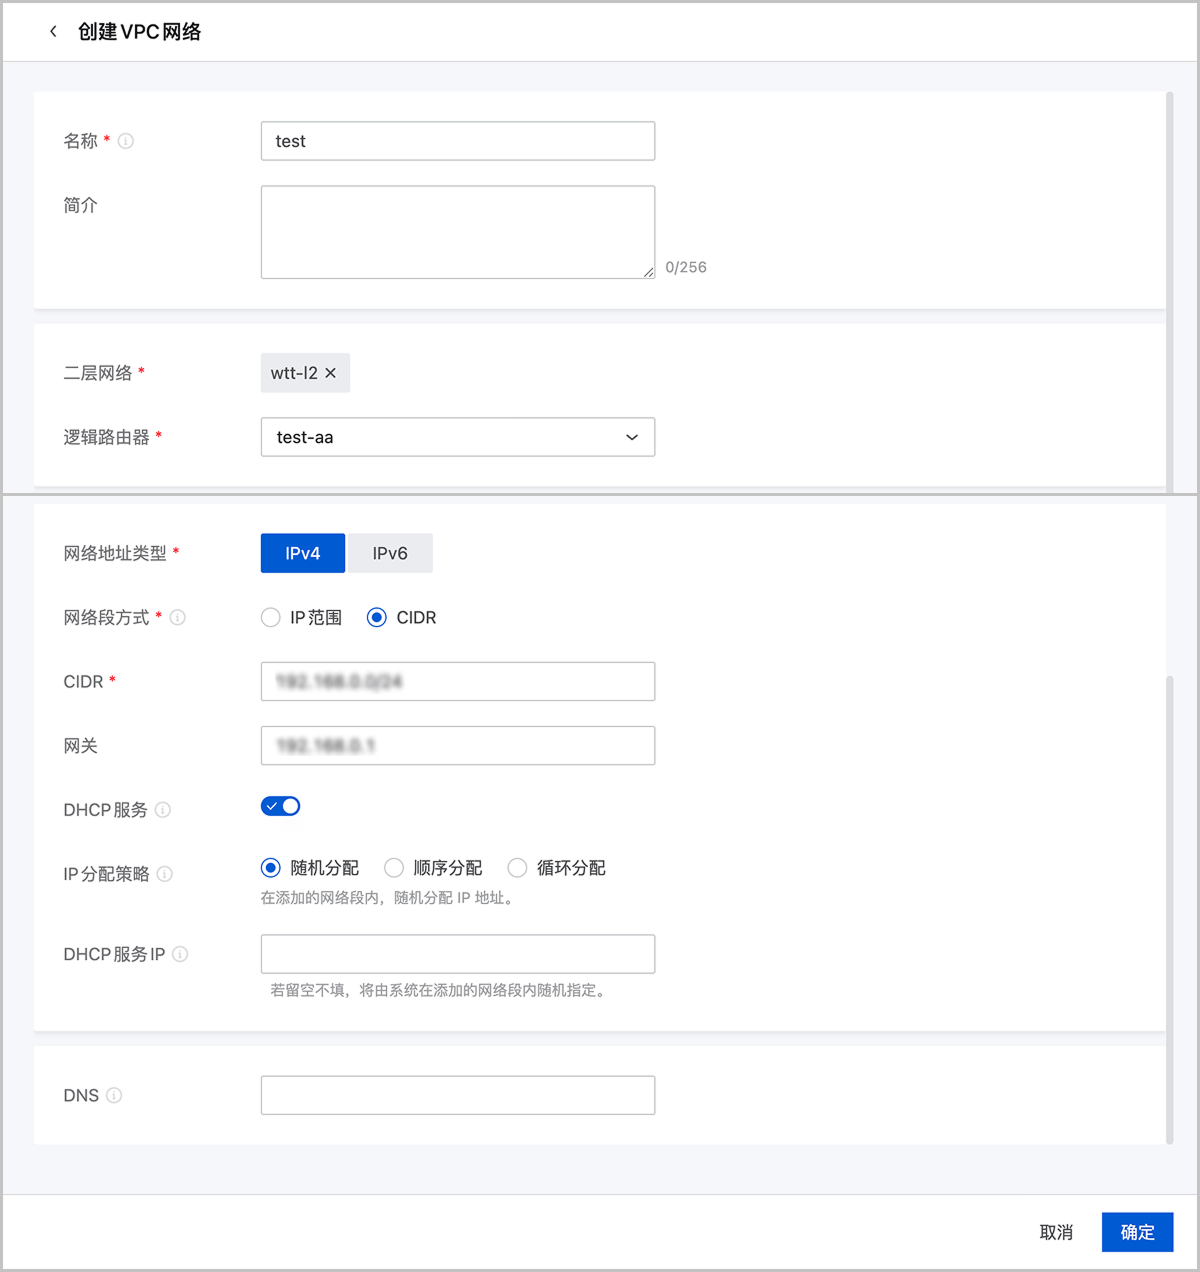Remove the wtt-l2 tag with its X

click(331, 373)
